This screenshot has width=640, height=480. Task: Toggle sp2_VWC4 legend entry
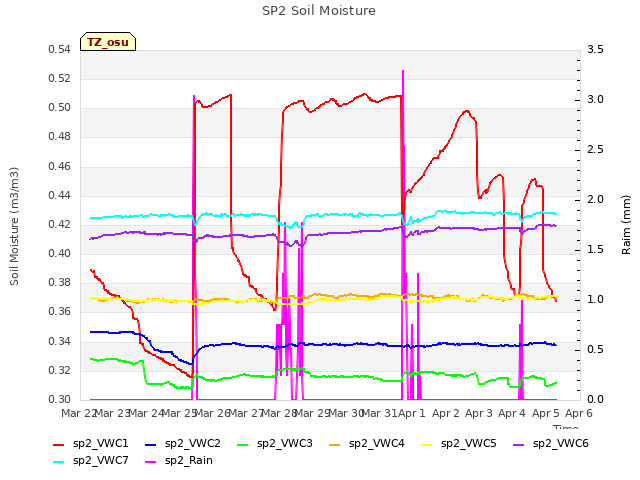point(367,444)
